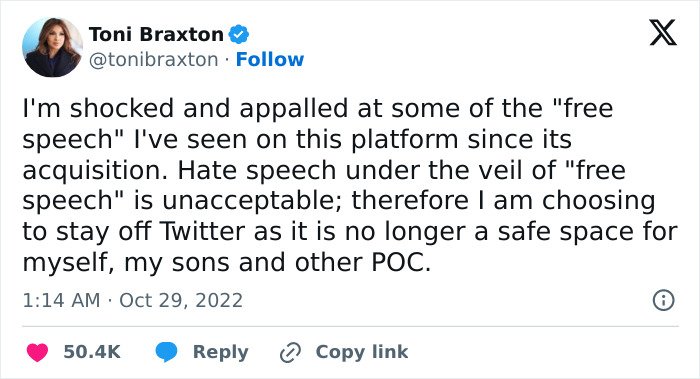Image resolution: width=700 pixels, height=379 pixels.
Task: Open Toni Braxton's profile picture
Action: point(53,47)
